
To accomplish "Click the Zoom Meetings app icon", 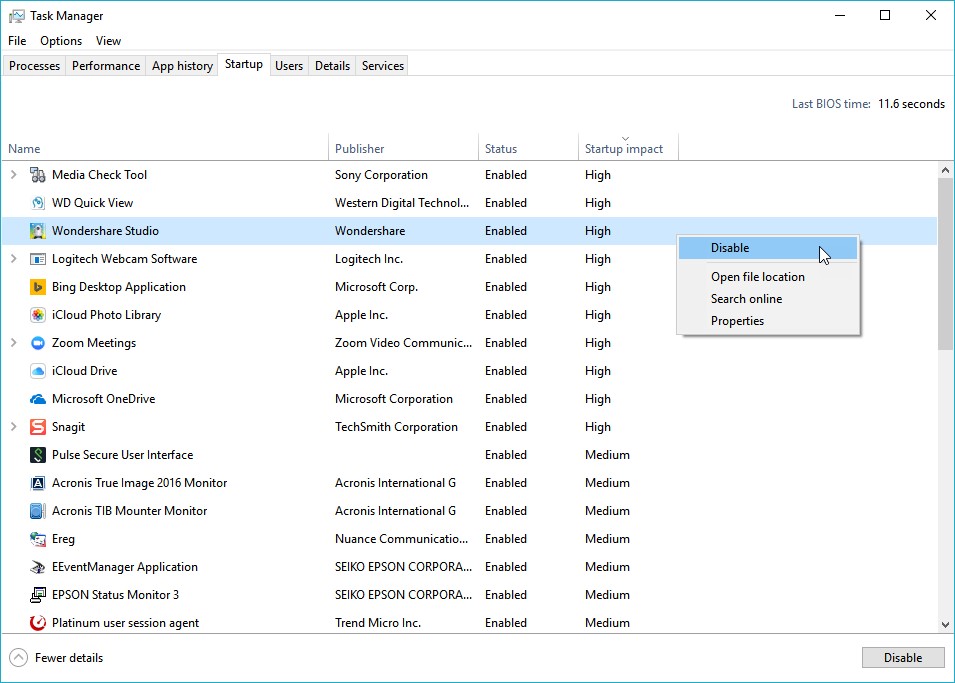I will pos(38,343).
